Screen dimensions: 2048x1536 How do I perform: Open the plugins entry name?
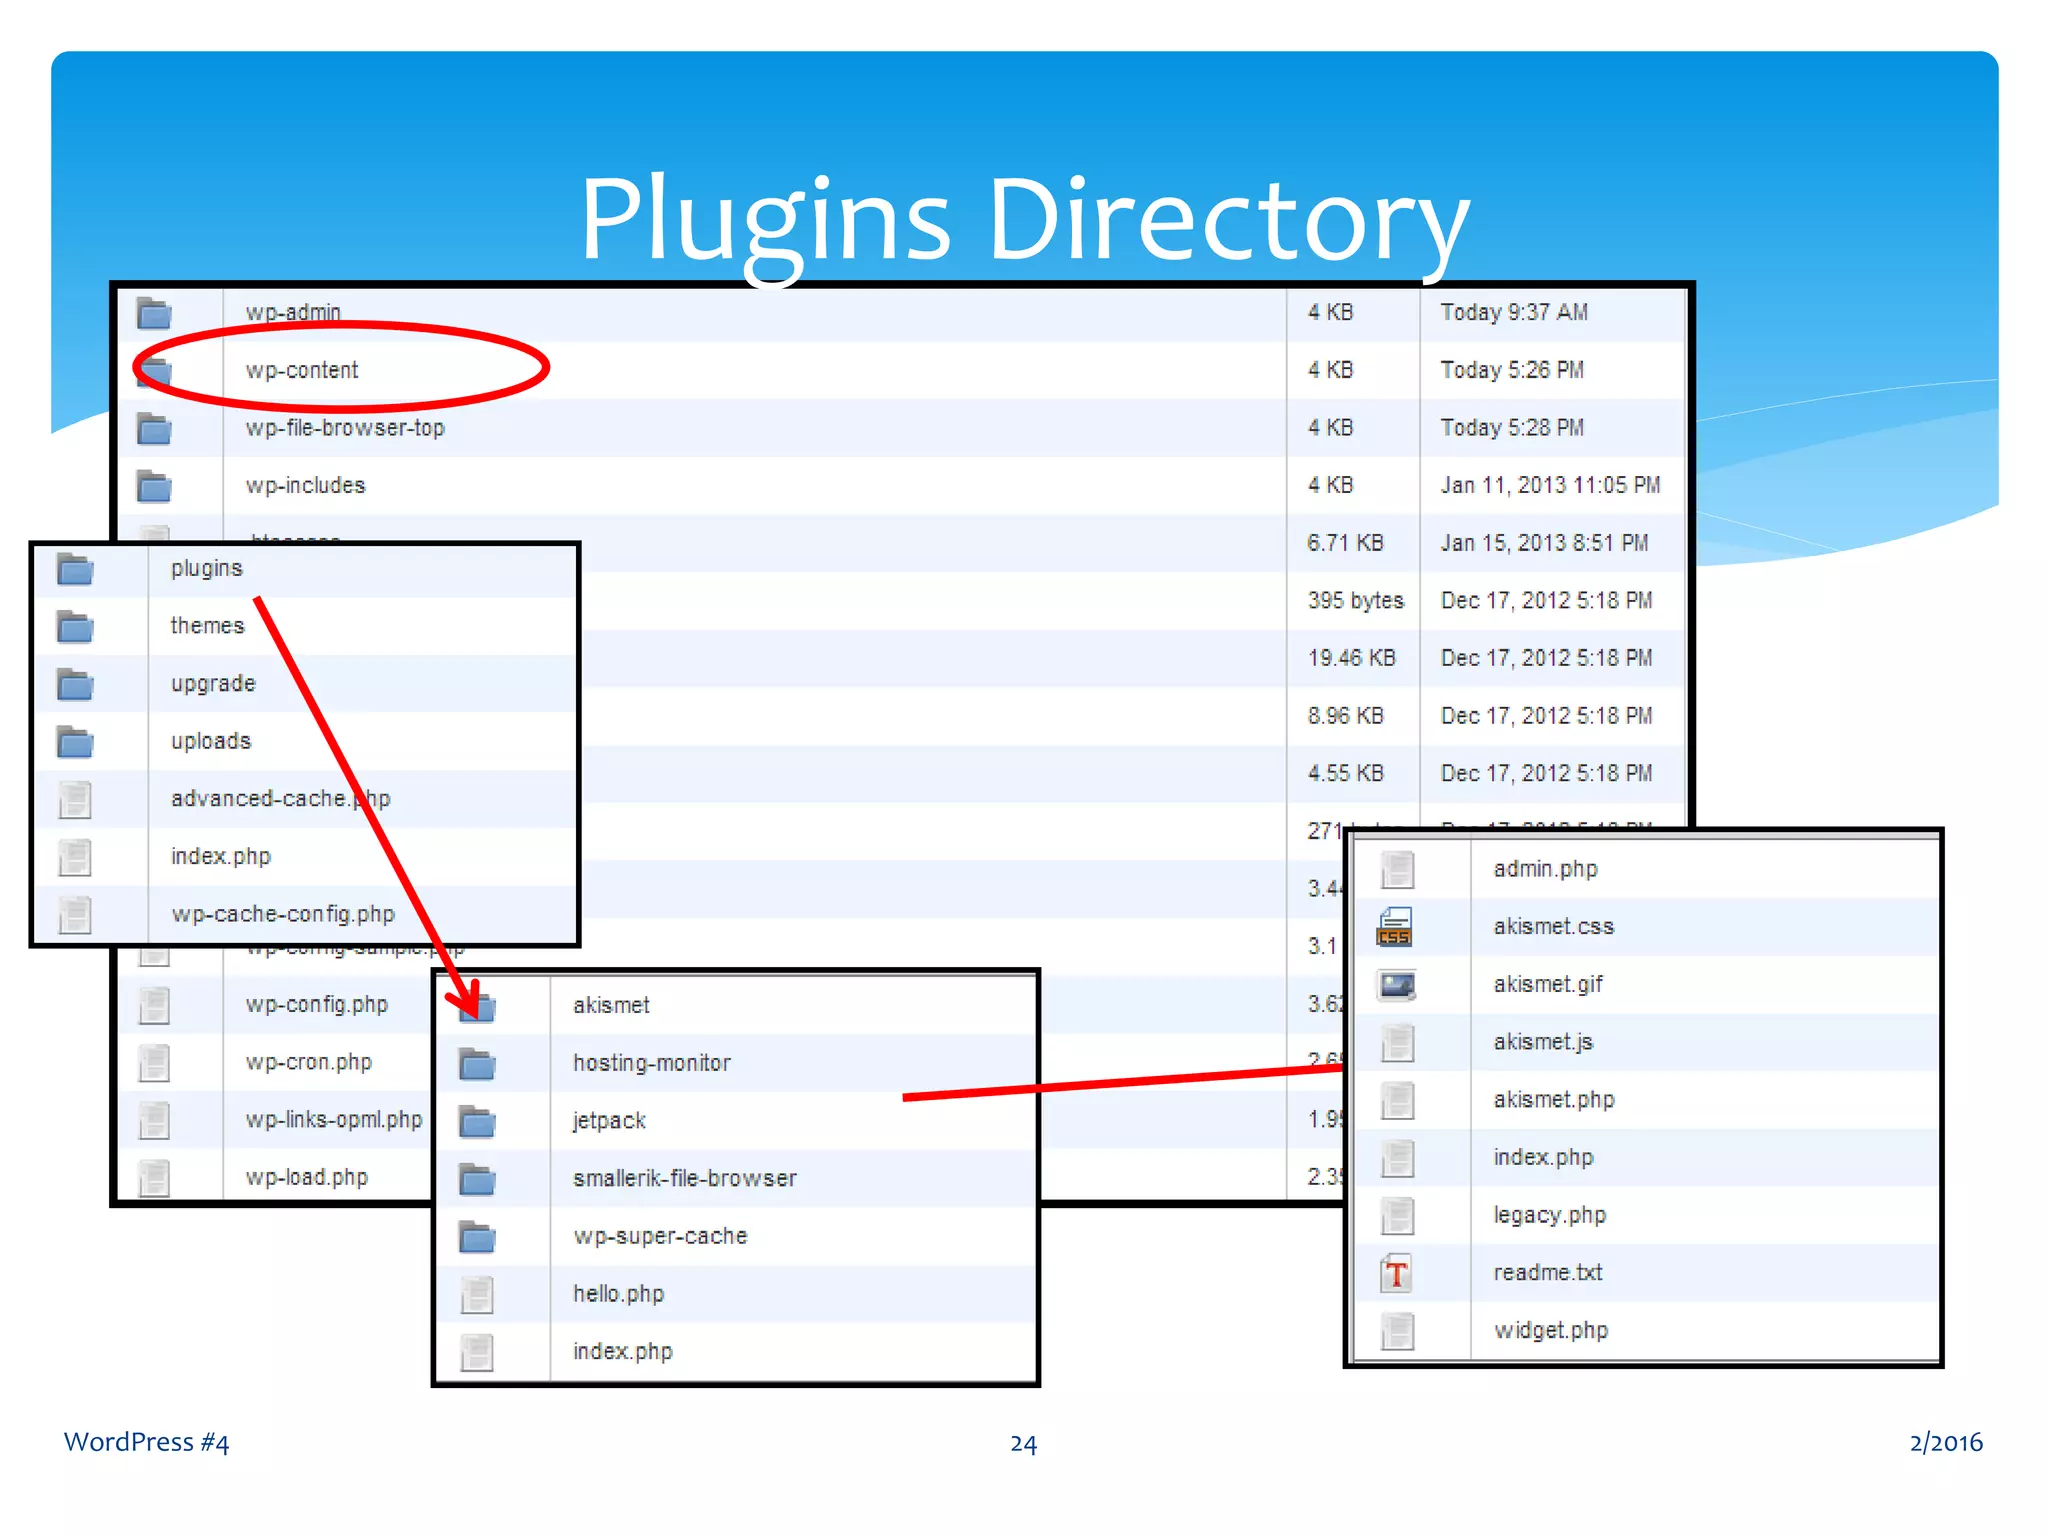tap(207, 569)
